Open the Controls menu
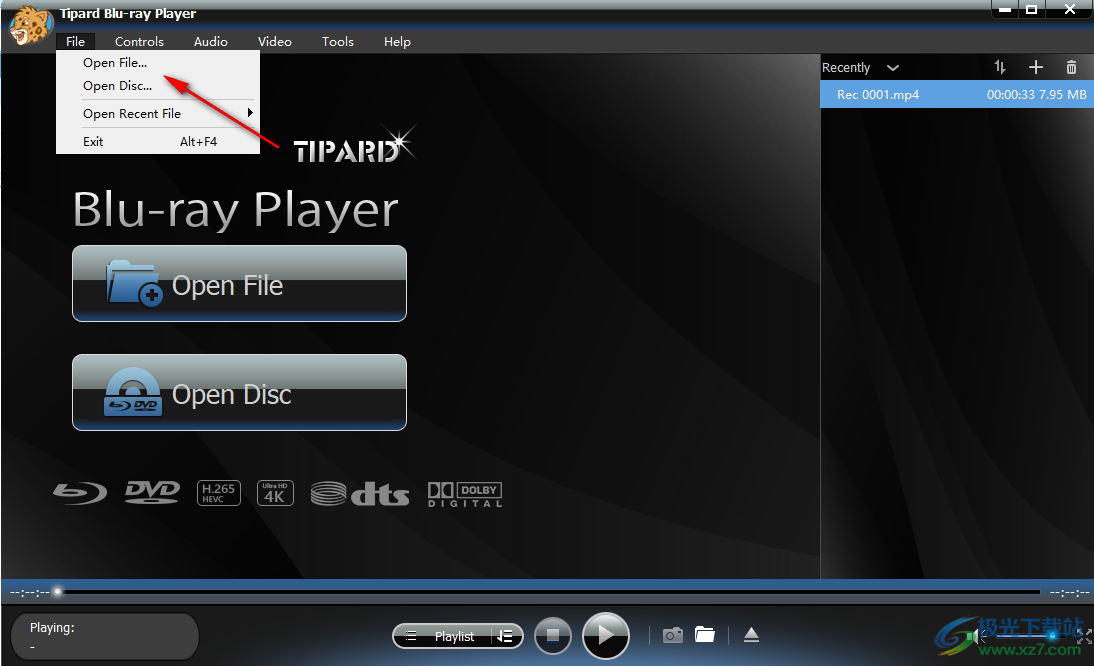The height and width of the screenshot is (666, 1094). point(139,41)
